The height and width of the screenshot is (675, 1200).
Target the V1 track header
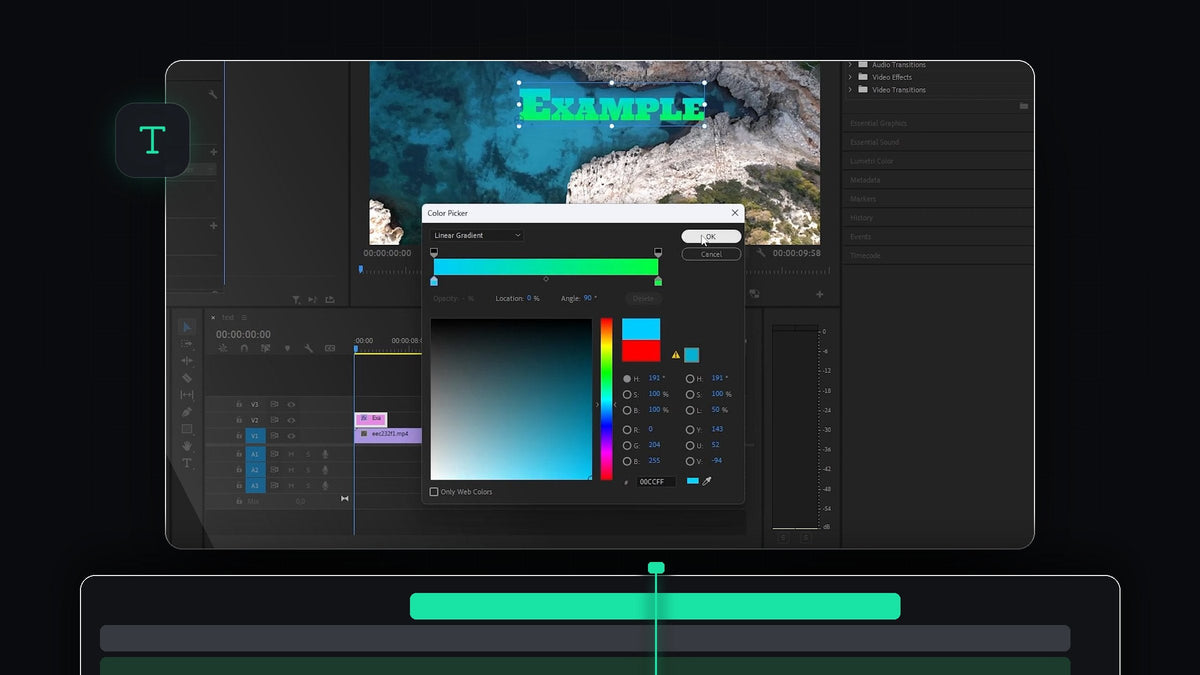[x=255, y=436]
